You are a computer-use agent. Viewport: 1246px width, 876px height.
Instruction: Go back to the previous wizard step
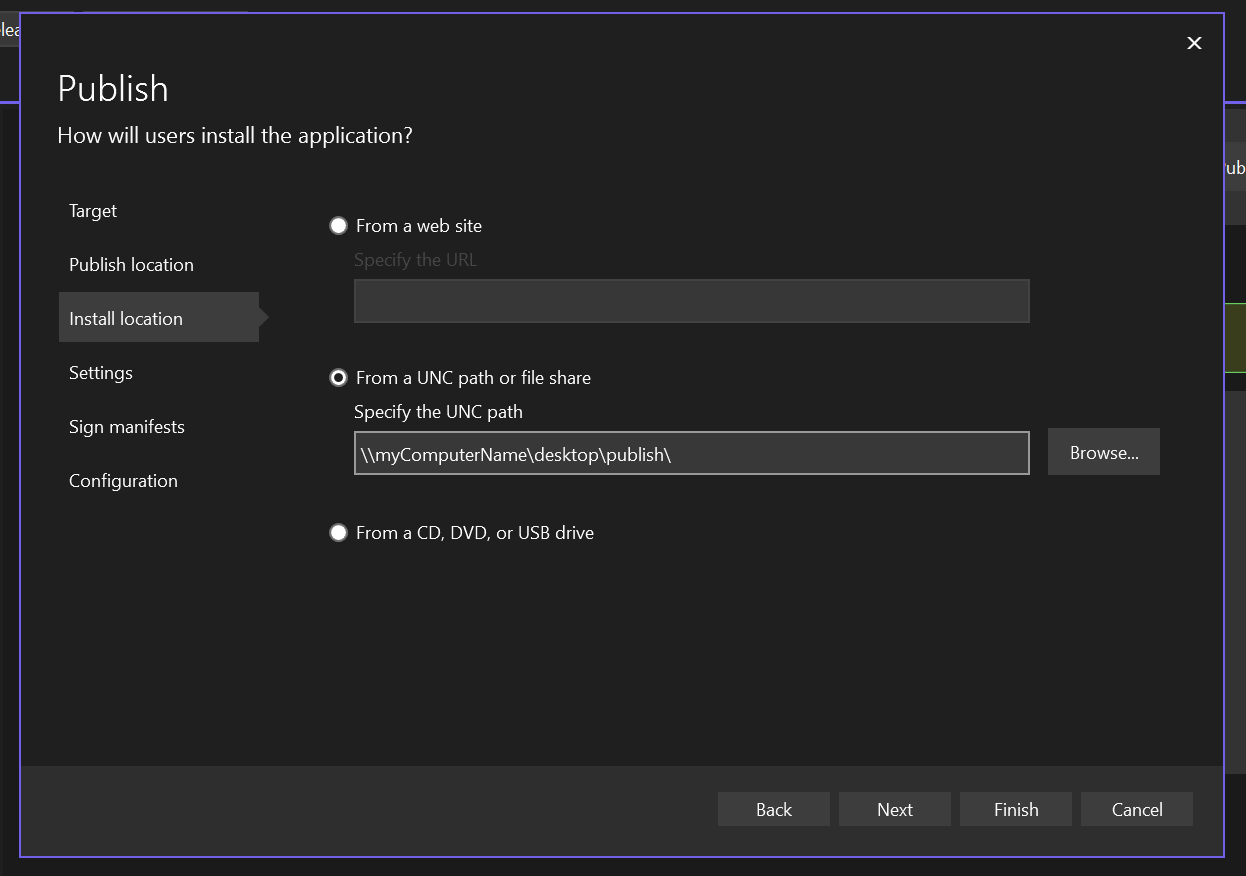[x=773, y=808]
